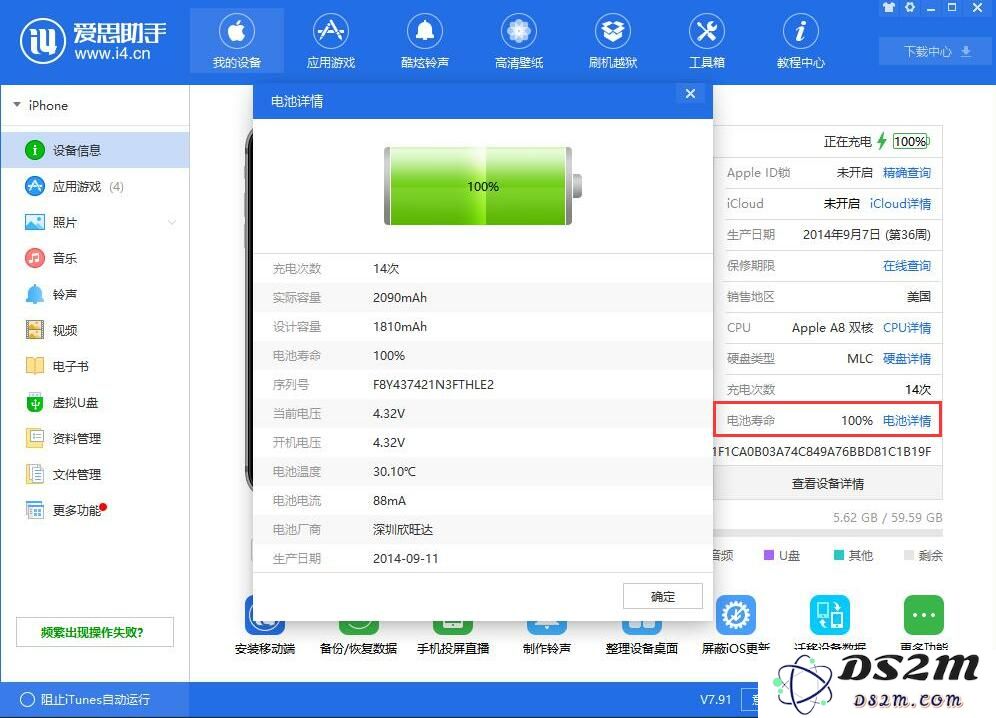Collapse the iPhone device tree

pyautogui.click(x=17, y=105)
